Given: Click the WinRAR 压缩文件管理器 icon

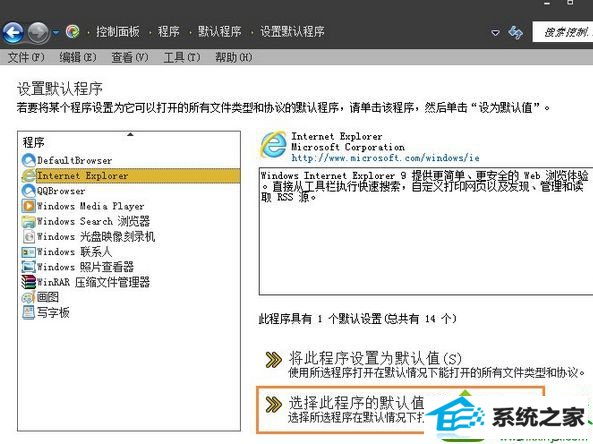Looking at the screenshot, I should click(28, 282).
